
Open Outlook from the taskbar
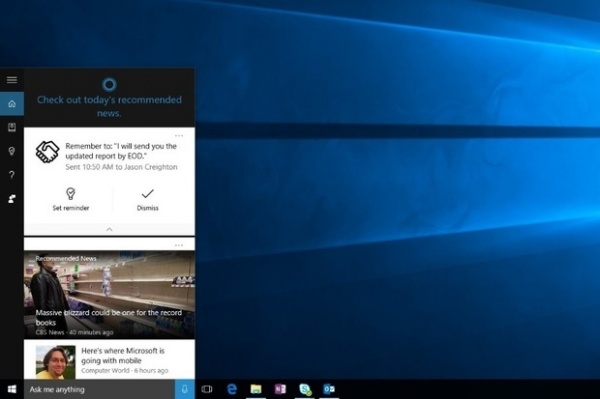[329, 389]
